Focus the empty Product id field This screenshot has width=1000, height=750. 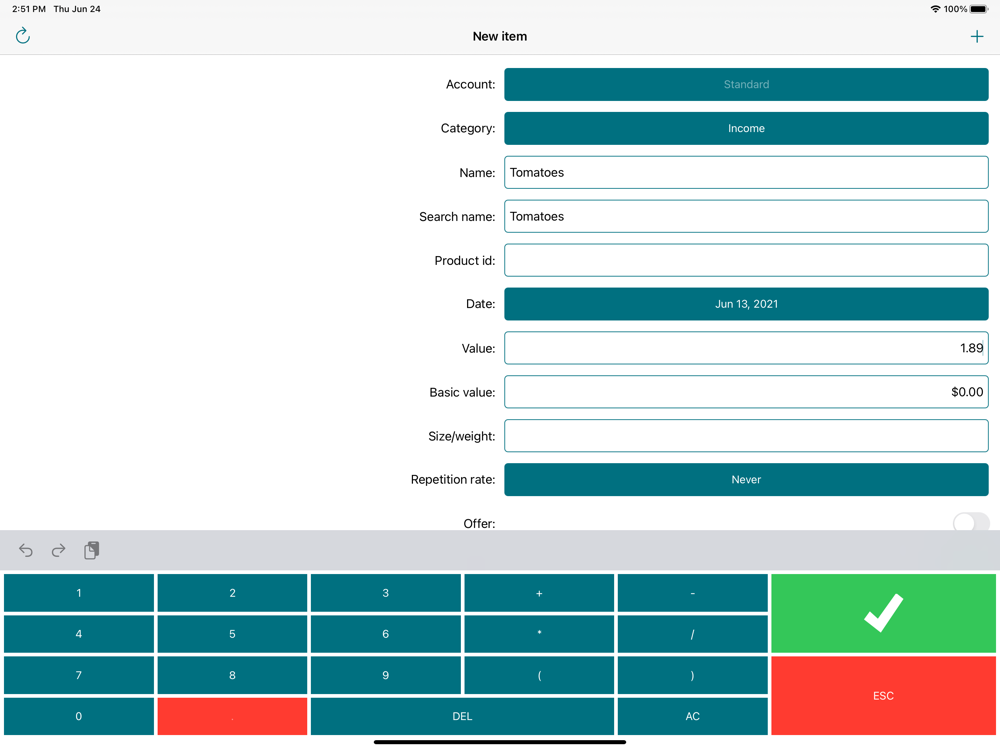tap(746, 260)
